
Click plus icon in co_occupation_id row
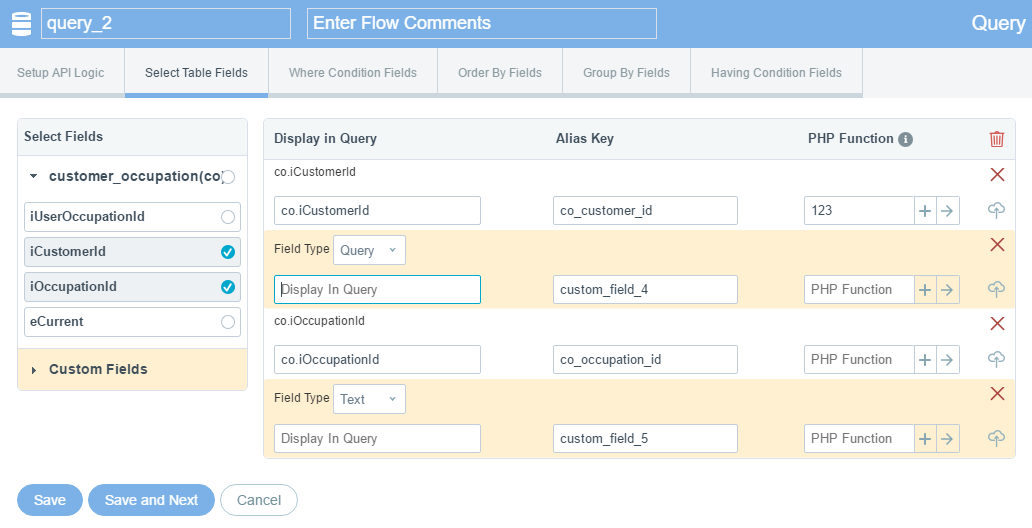pyautogui.click(x=925, y=359)
